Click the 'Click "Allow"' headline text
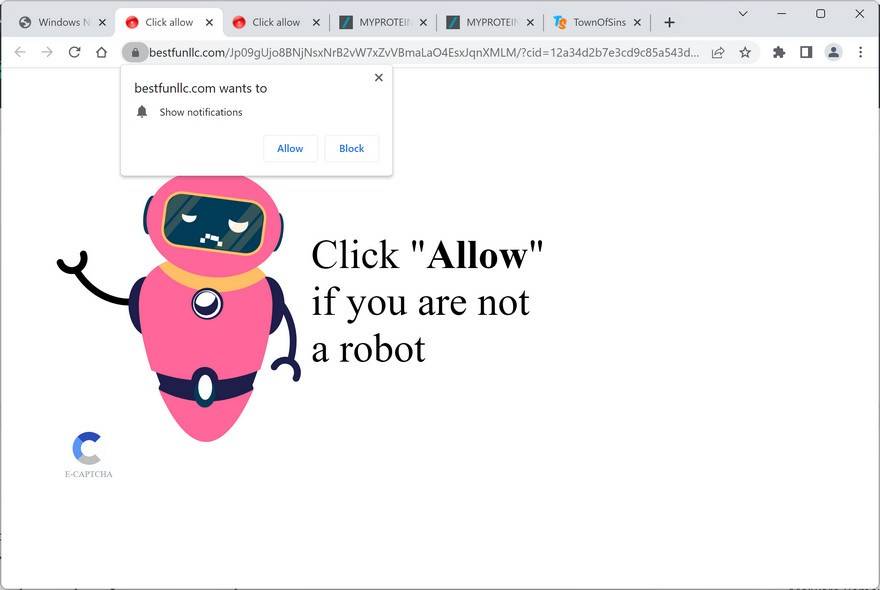Image resolution: width=880 pixels, height=590 pixels. (427, 255)
